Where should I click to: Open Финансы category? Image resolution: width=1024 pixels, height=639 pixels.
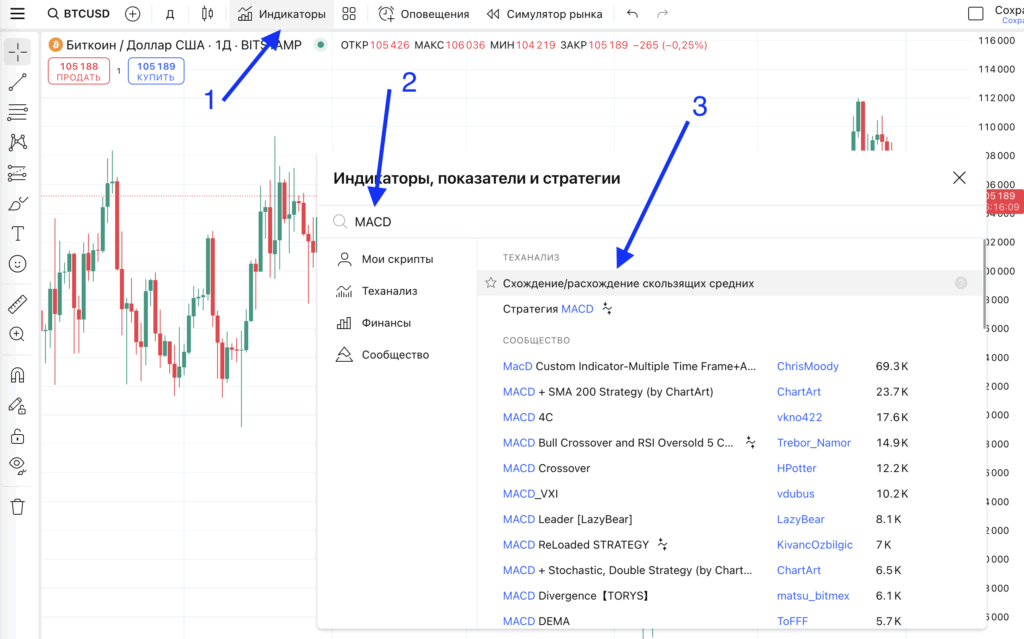[374, 323]
